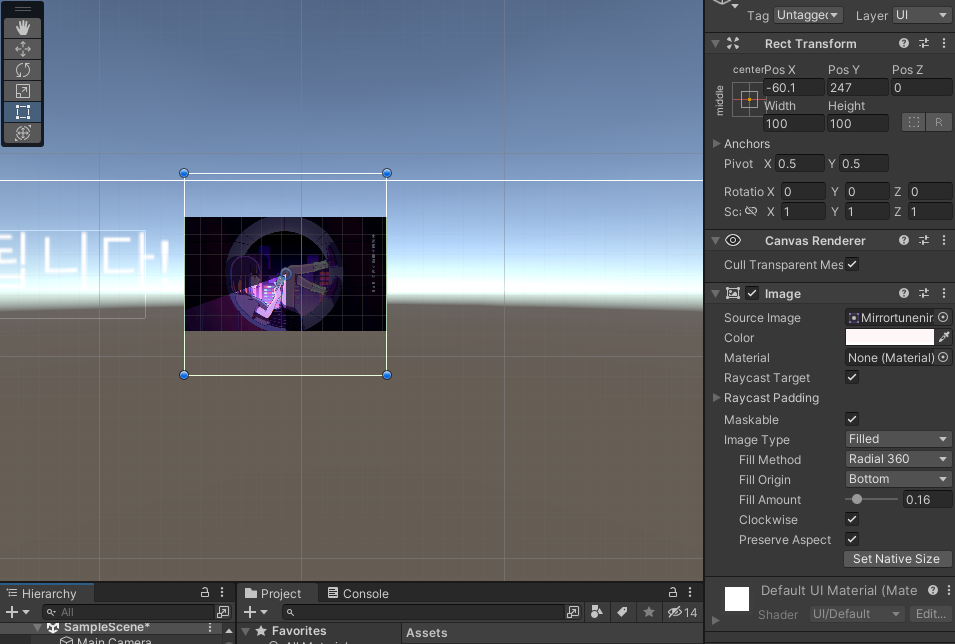Expand the Anchors foldout
955x644 pixels.
click(x=716, y=144)
